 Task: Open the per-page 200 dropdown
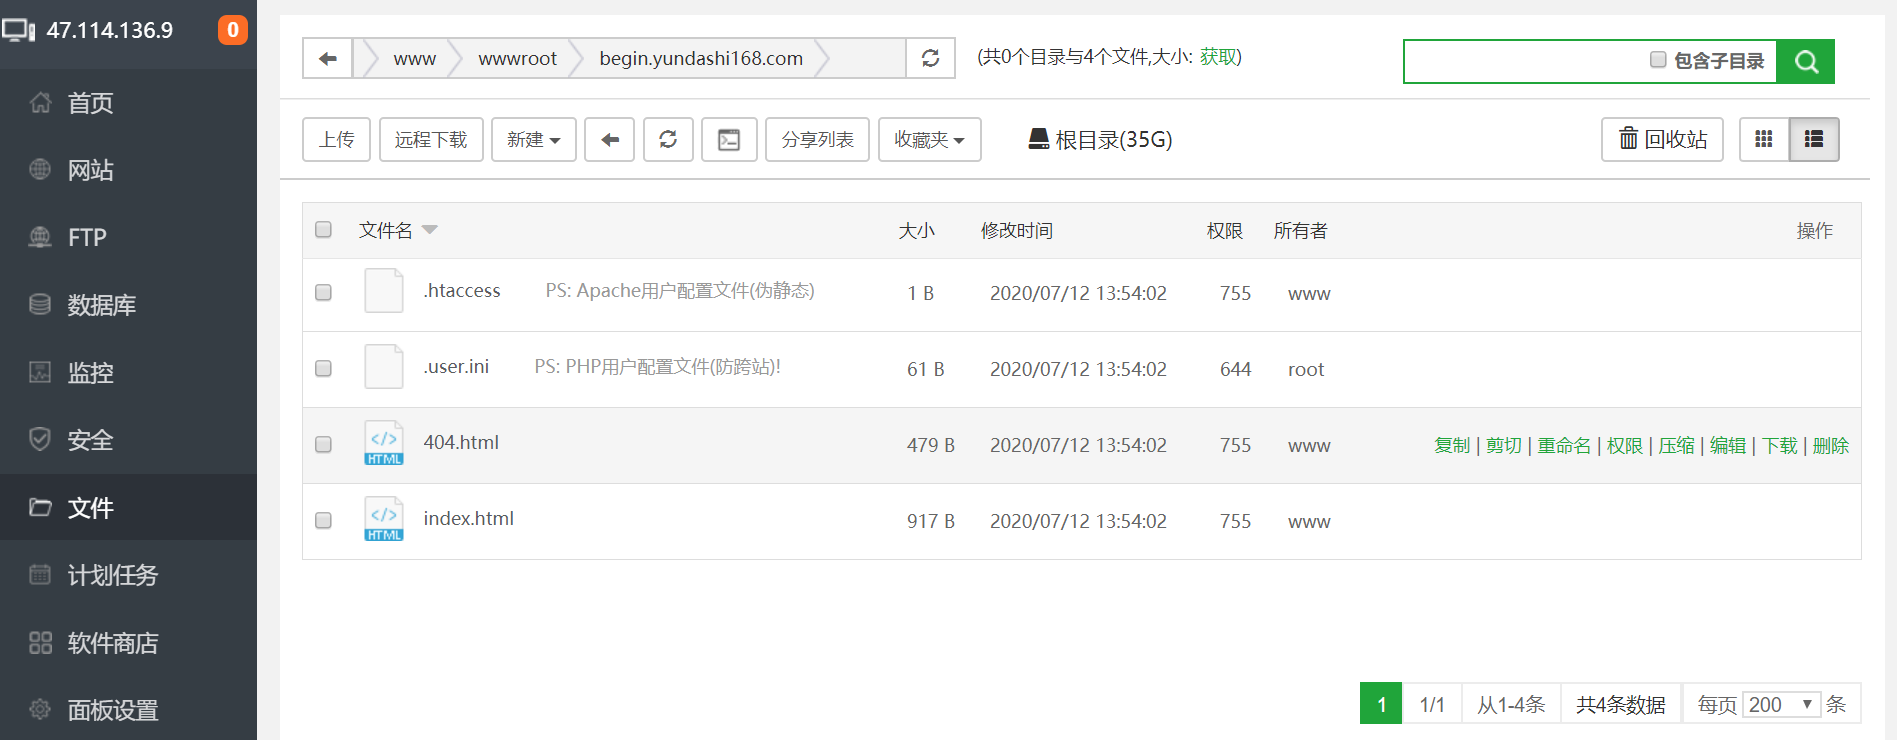(1781, 704)
